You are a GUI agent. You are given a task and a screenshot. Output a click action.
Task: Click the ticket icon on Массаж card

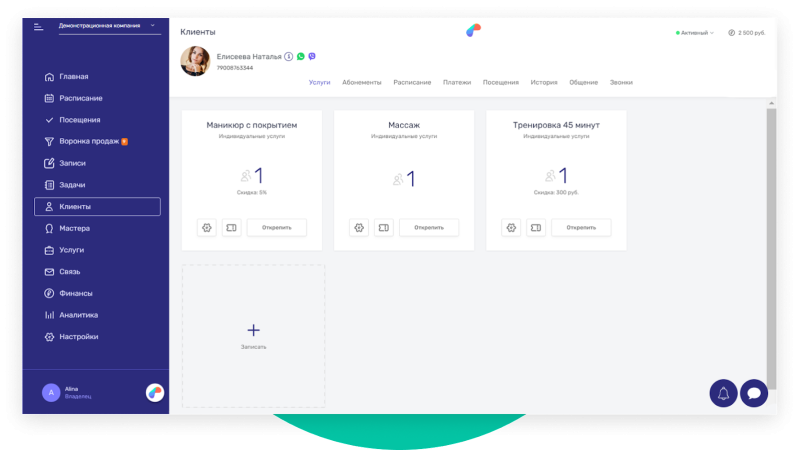(383, 227)
